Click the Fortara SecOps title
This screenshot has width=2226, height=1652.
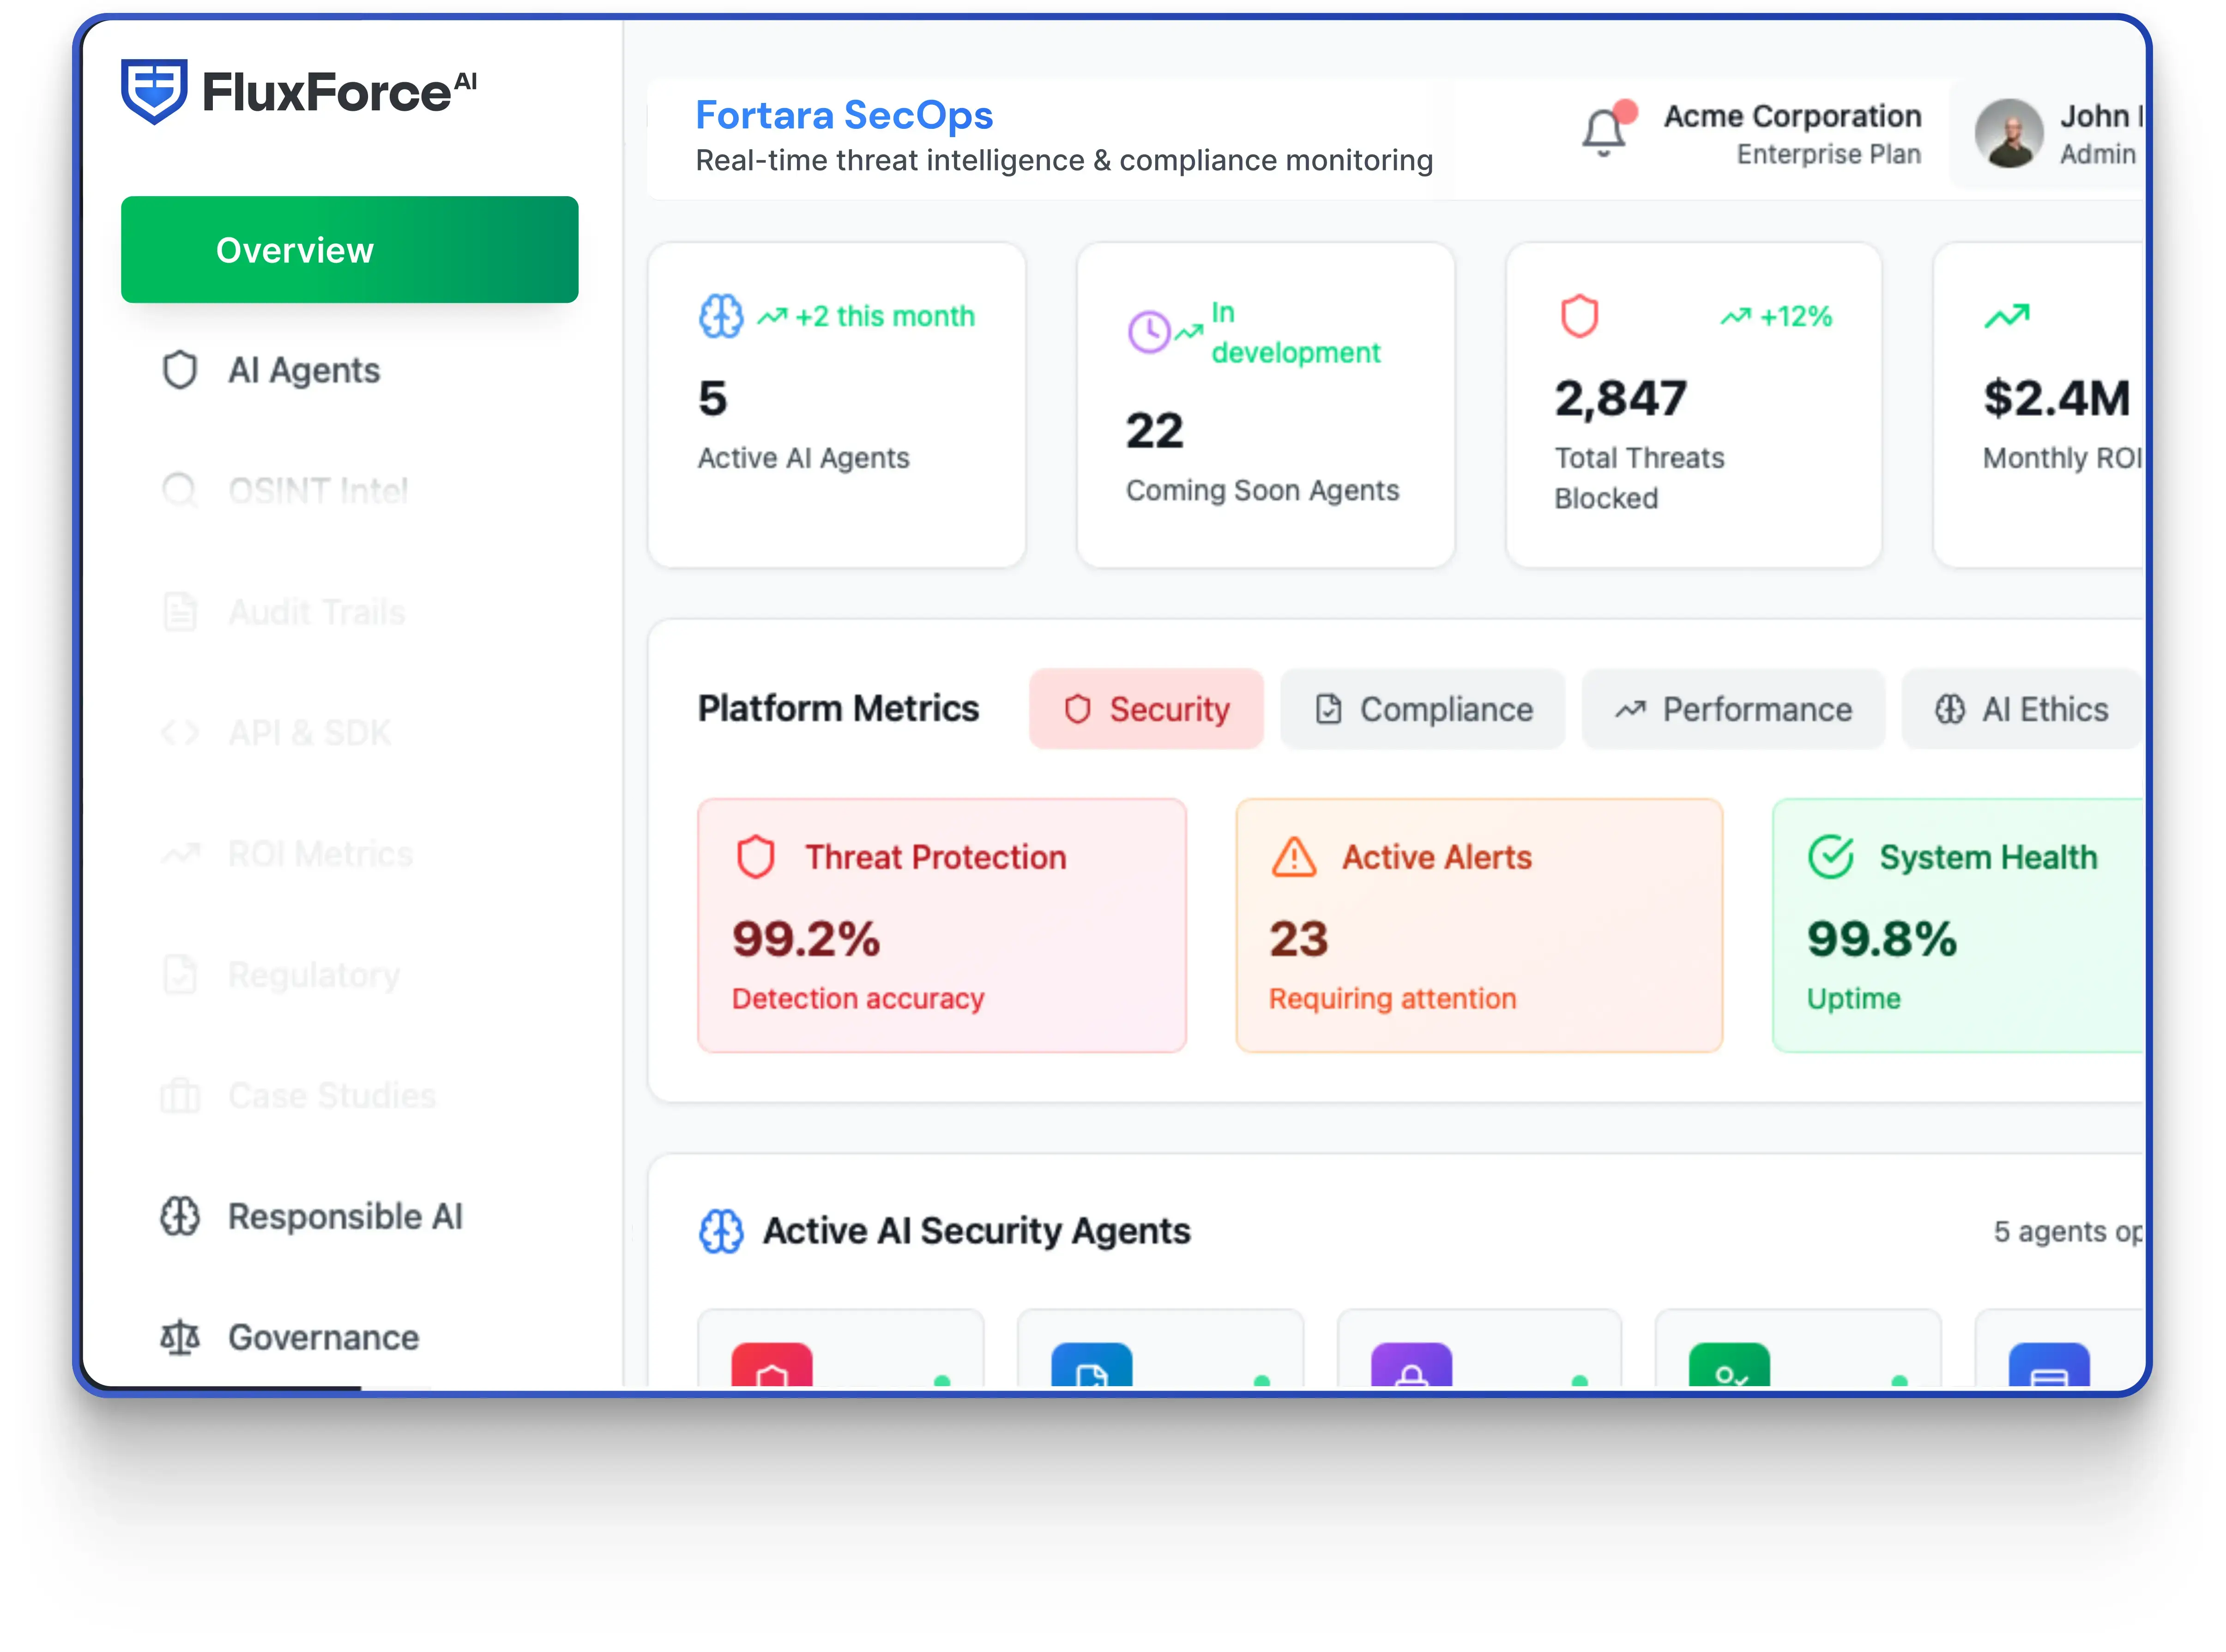click(x=844, y=115)
